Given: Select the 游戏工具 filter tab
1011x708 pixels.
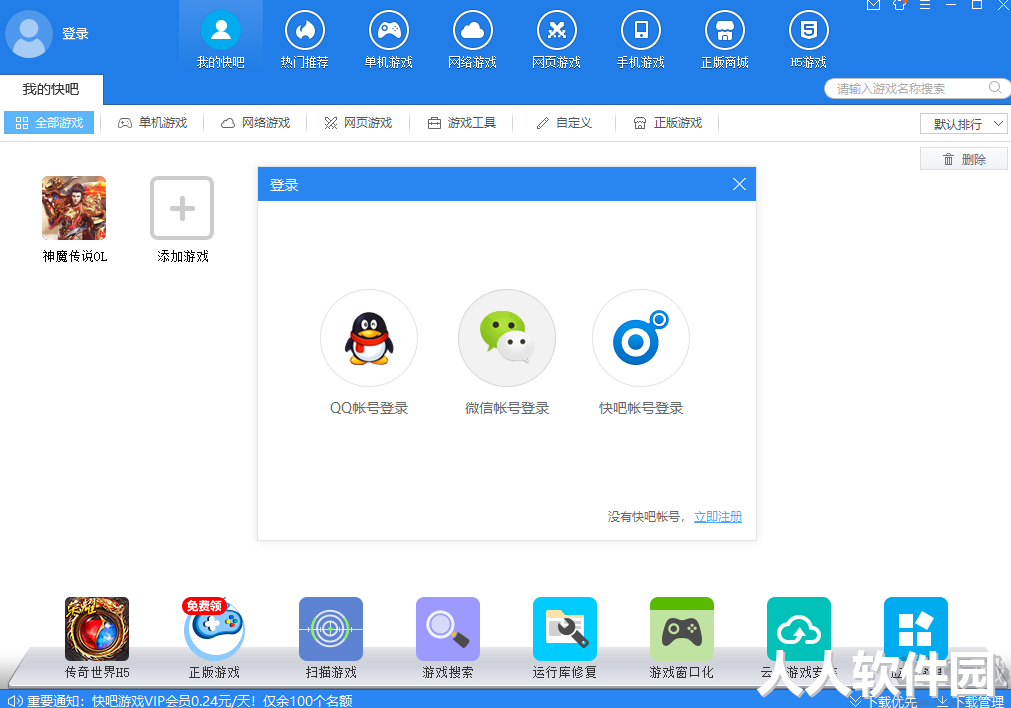Looking at the screenshot, I should (462, 123).
